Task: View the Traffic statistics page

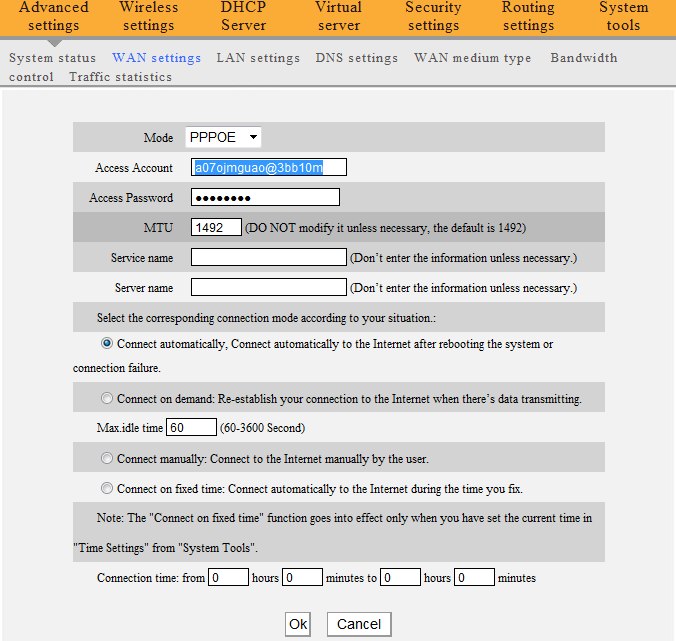Action: (120, 77)
